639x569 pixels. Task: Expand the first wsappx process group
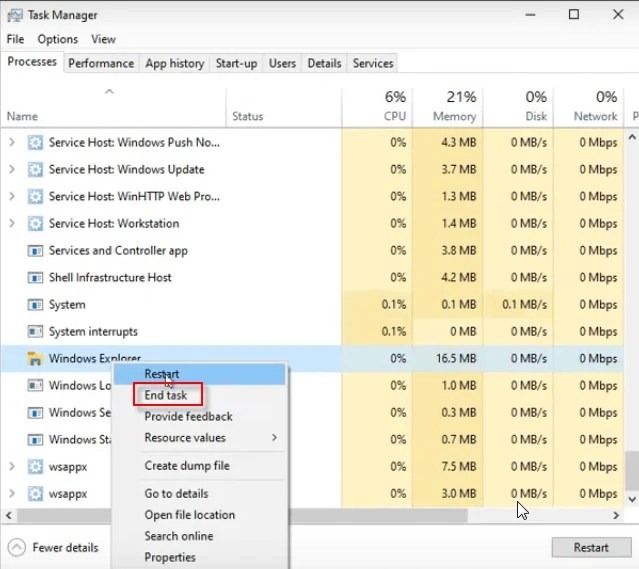coord(12,466)
